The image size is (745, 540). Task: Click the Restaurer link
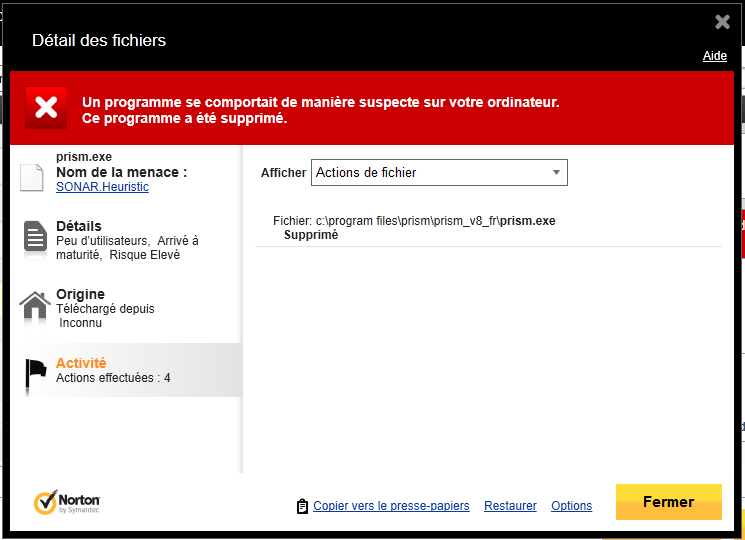click(510, 506)
